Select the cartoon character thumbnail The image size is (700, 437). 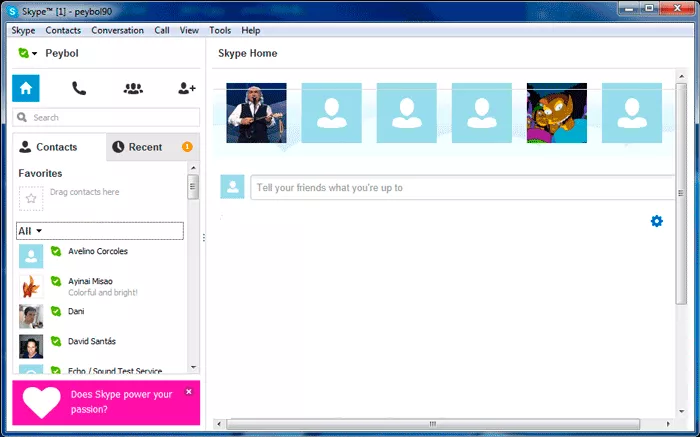557,113
